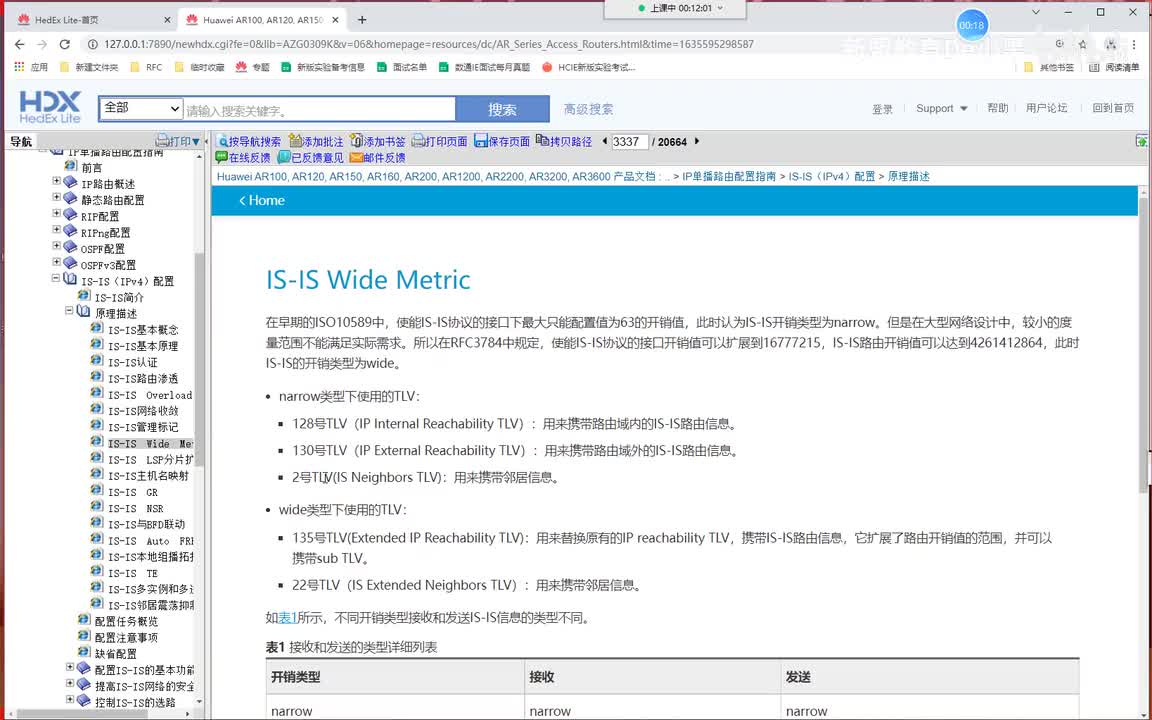The height and width of the screenshot is (720, 1152).
Task: Collapse the IS-IS（IPv4）配置 node
Action: (56, 278)
